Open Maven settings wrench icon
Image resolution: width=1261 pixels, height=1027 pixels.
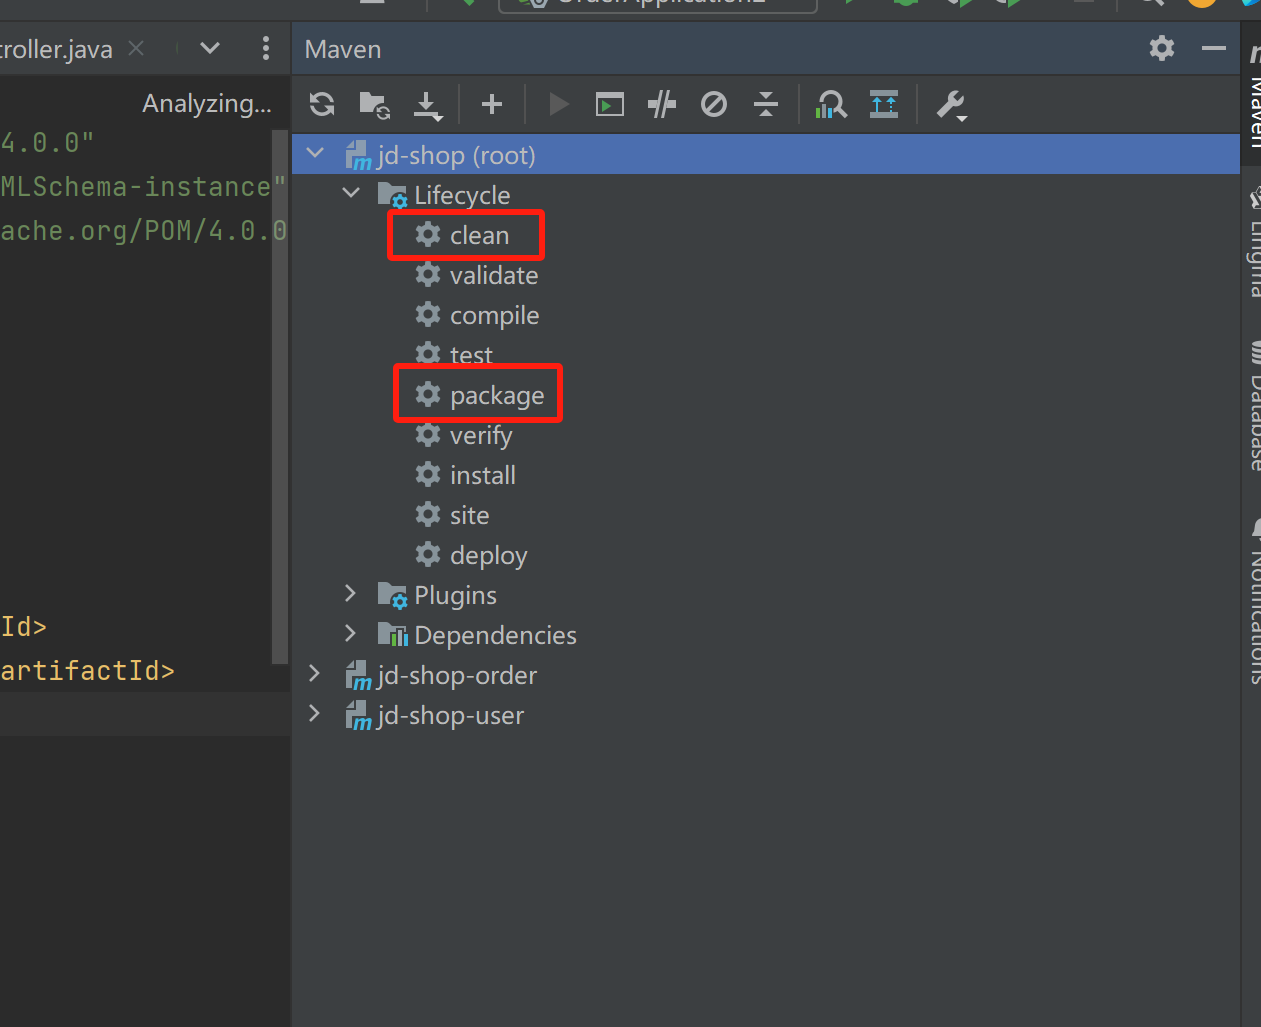(951, 105)
